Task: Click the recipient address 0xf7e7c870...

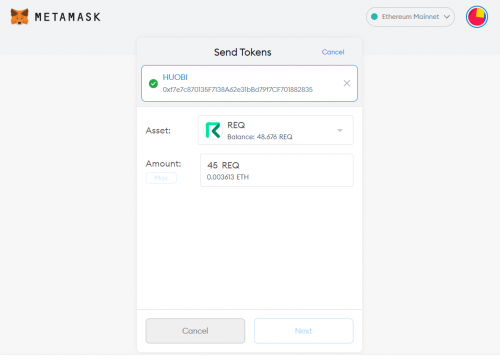Action: tap(238, 89)
